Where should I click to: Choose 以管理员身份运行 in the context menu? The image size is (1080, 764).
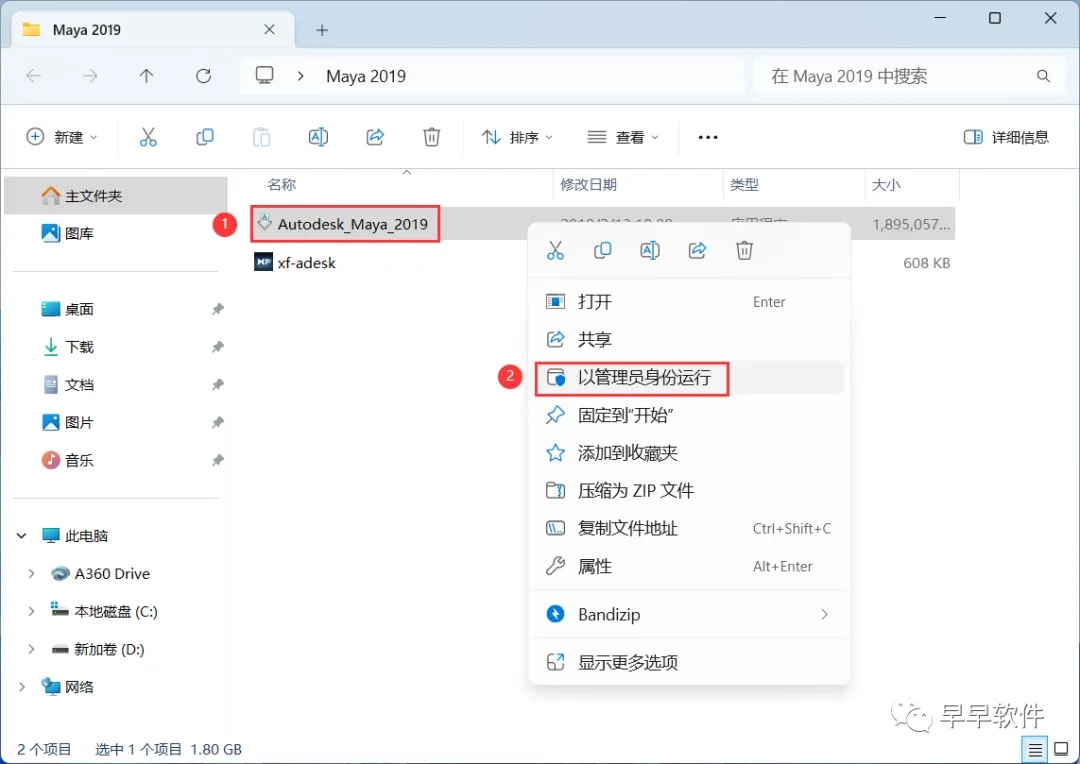click(x=689, y=378)
